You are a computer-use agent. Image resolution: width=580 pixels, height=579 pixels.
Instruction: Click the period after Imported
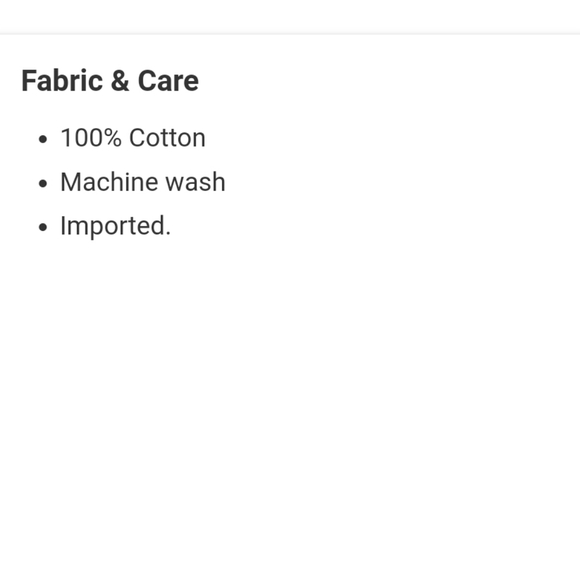[168, 233]
